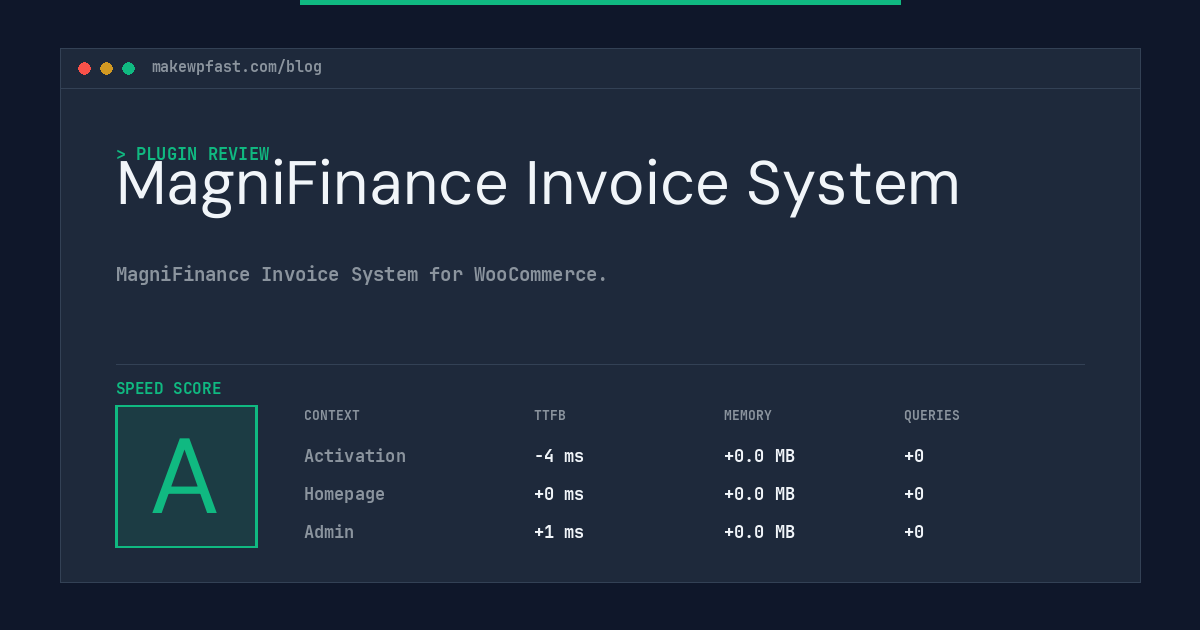Click the CONTEXT column header
1200x630 pixels.
(332, 416)
